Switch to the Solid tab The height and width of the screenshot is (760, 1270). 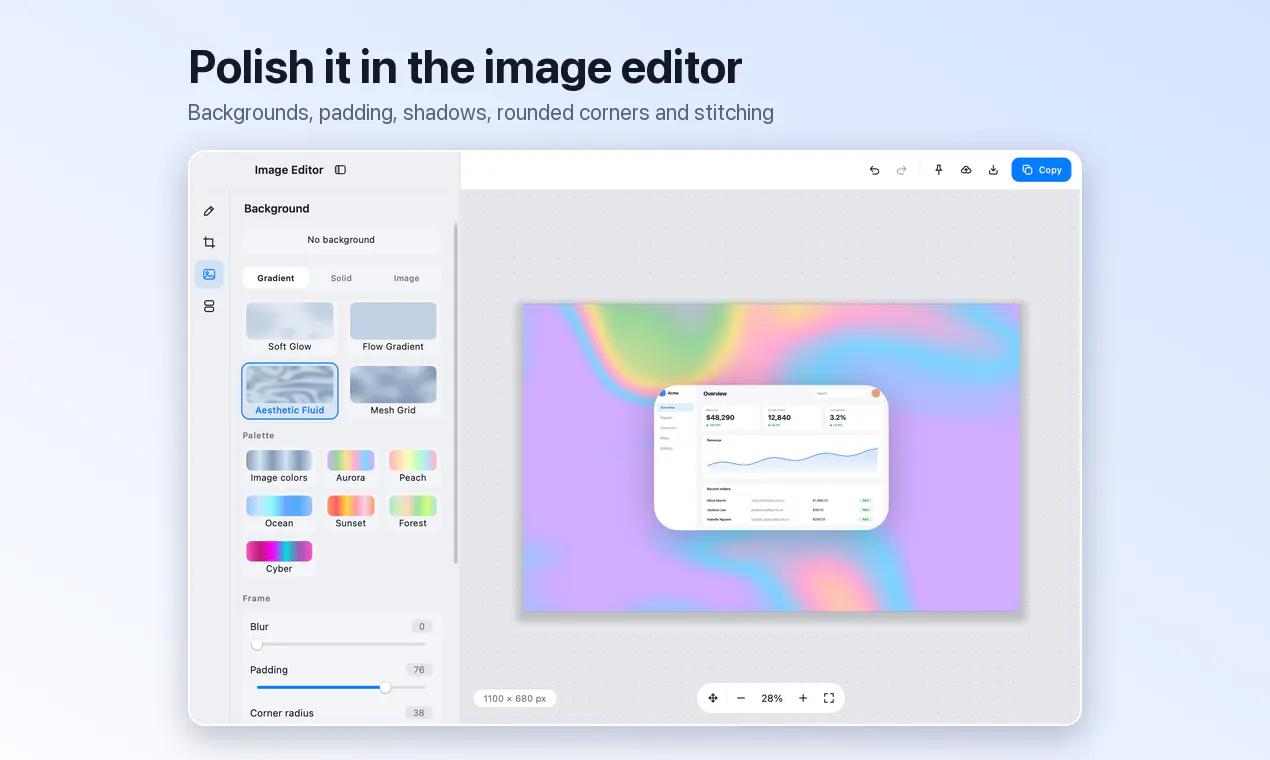point(341,278)
